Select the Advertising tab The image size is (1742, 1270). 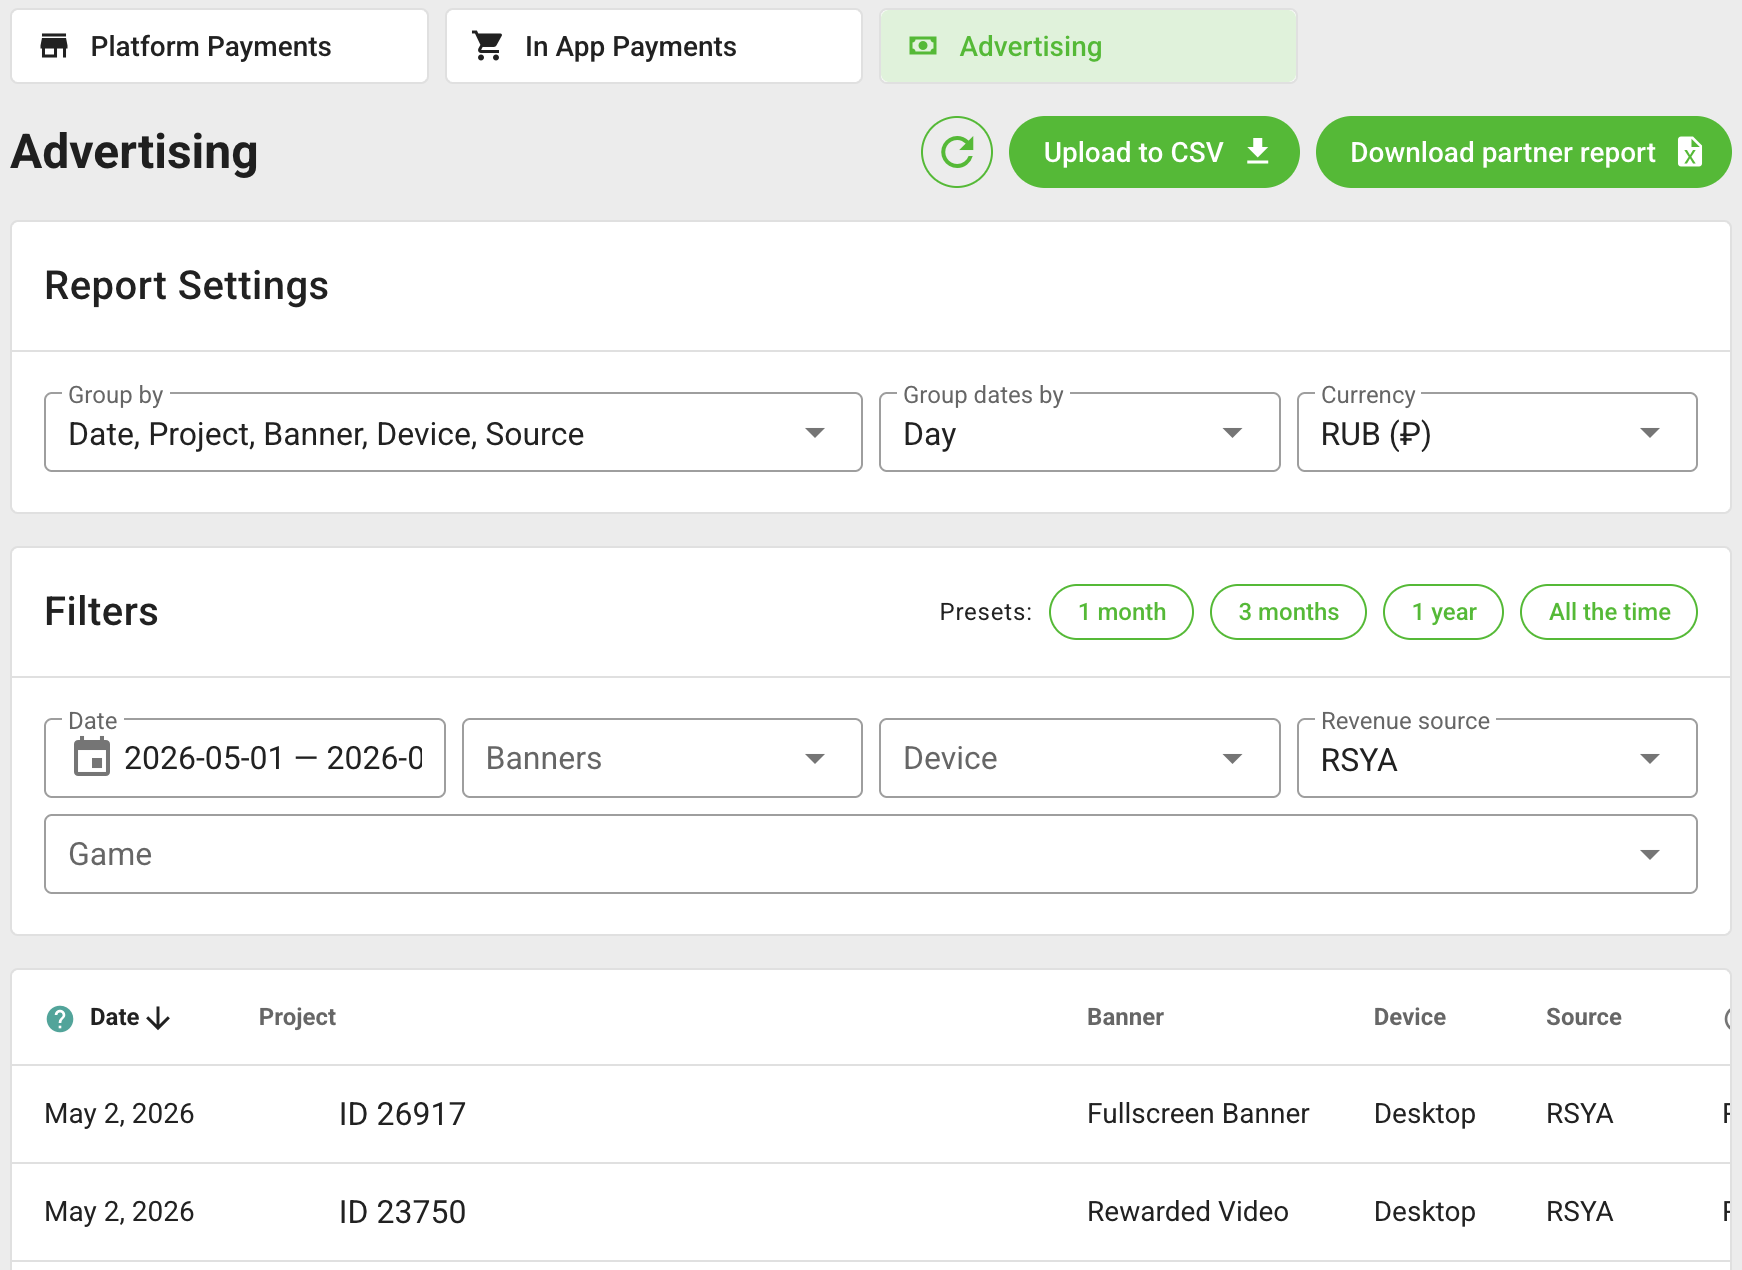tap(1088, 46)
